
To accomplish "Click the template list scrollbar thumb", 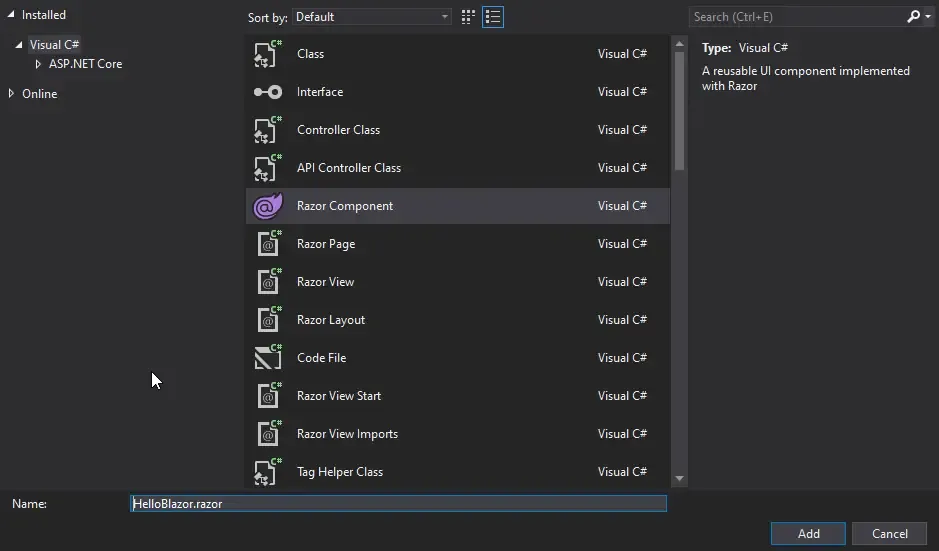I will pyautogui.click(x=679, y=111).
